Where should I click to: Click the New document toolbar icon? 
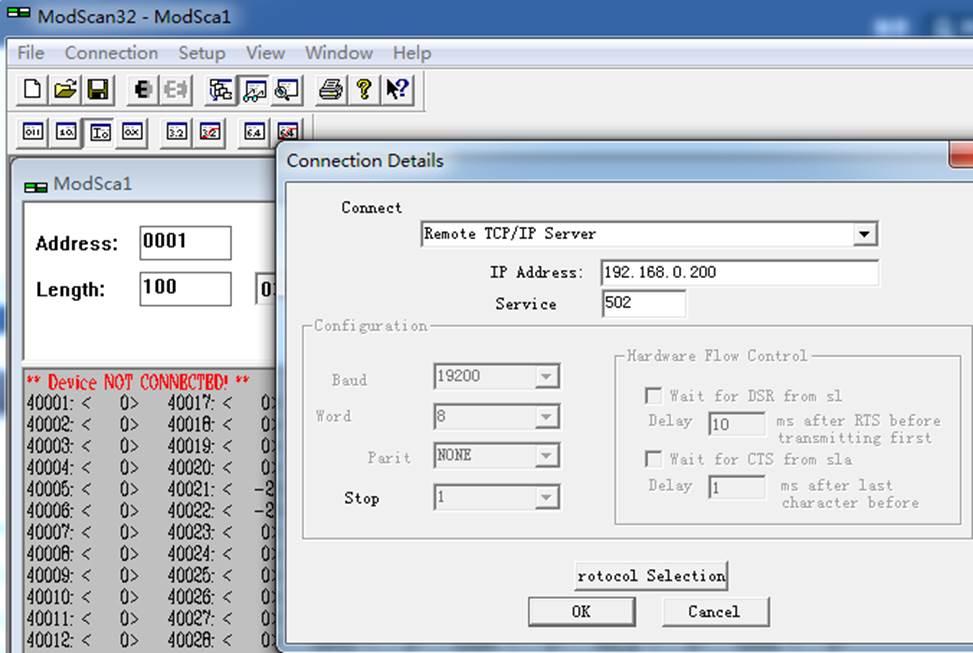pos(32,89)
